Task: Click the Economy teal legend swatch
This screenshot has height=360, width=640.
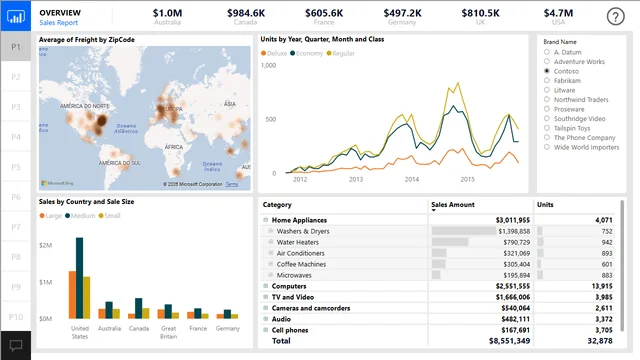Action: pyautogui.click(x=293, y=53)
